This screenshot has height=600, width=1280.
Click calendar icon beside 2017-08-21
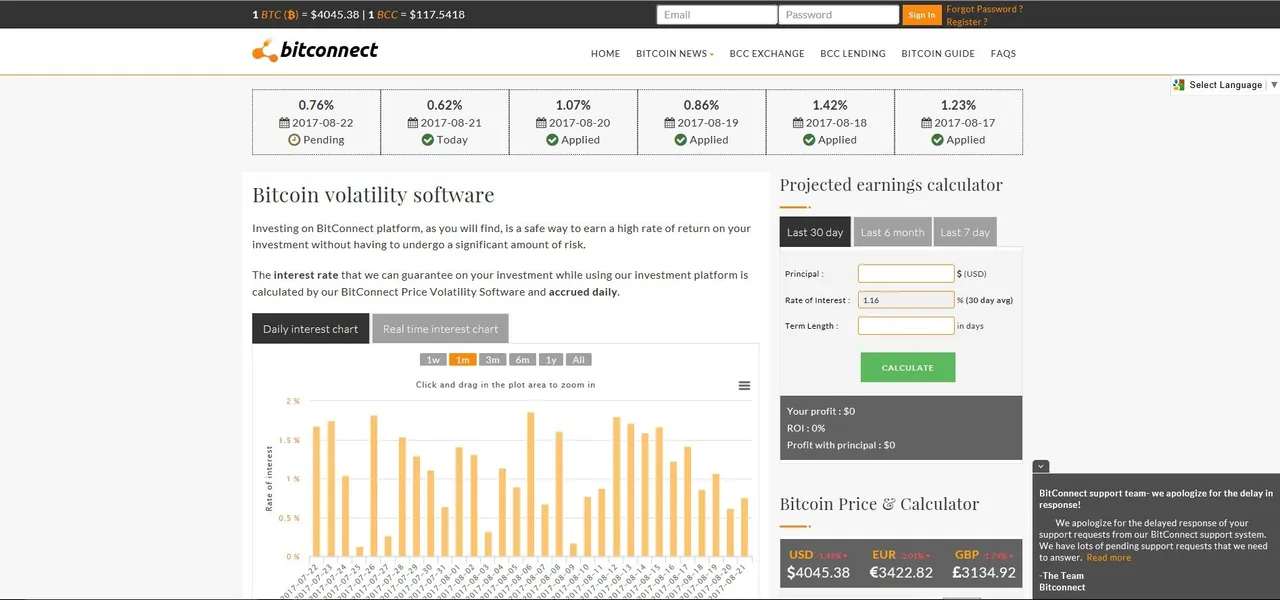[x=413, y=123]
